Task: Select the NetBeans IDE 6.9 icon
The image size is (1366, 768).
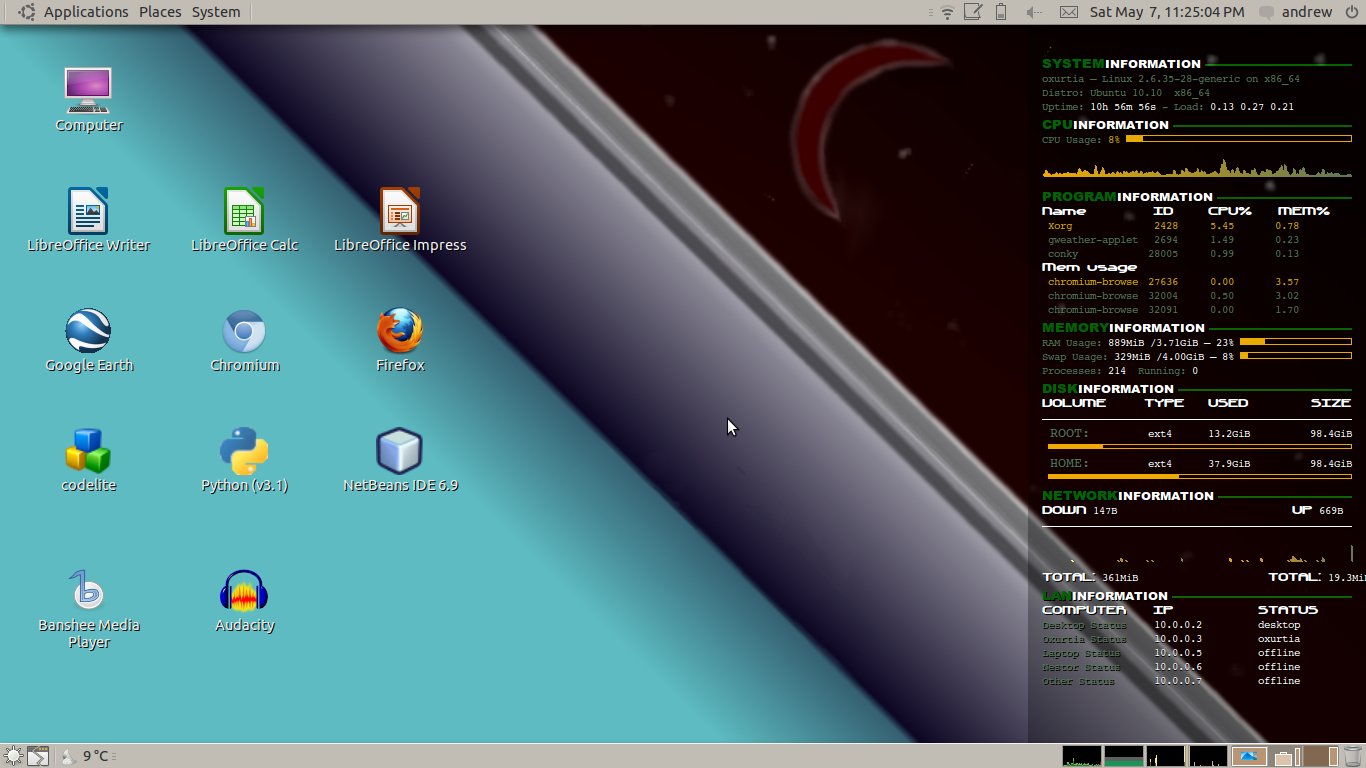Action: pyautogui.click(x=400, y=460)
